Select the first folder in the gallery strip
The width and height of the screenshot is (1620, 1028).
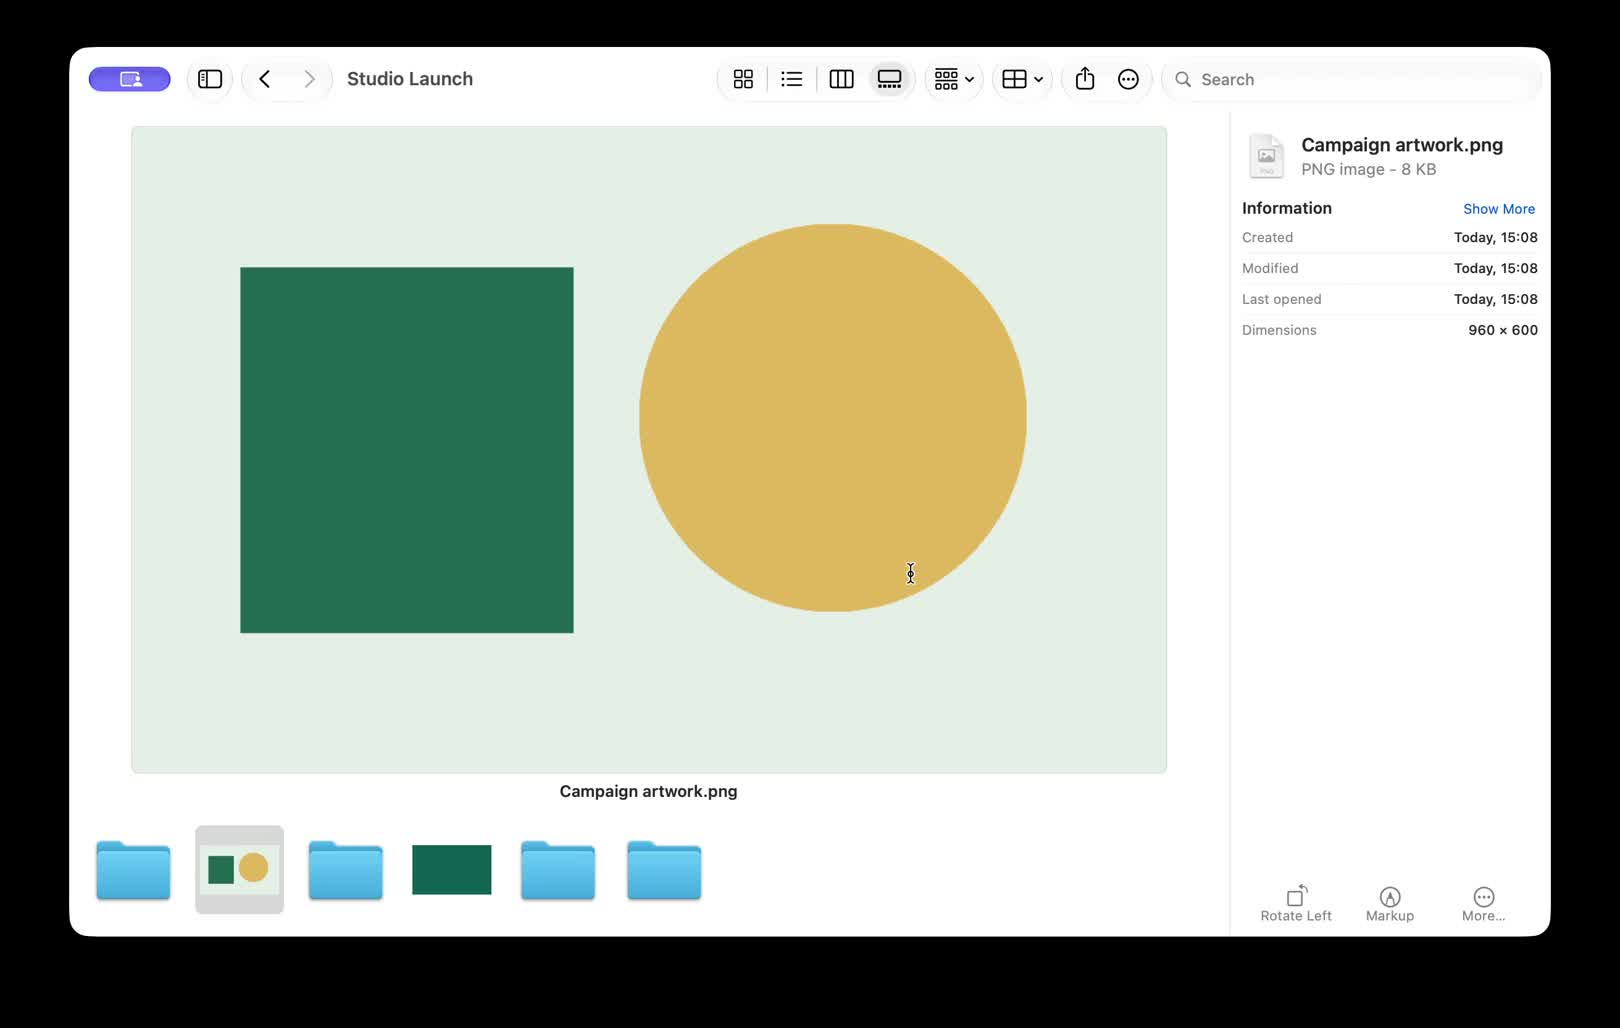[x=133, y=870]
